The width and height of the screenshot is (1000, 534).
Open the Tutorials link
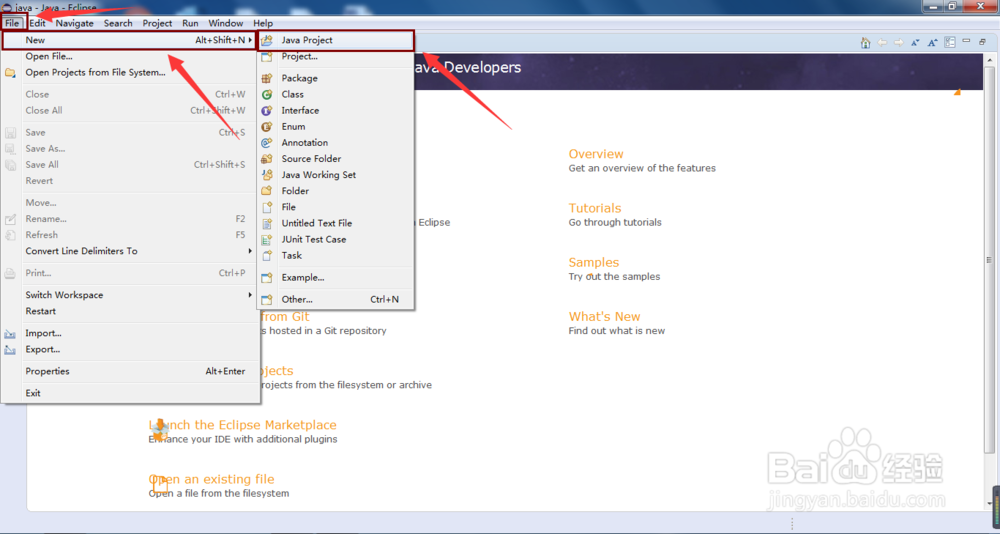pyautogui.click(x=594, y=208)
